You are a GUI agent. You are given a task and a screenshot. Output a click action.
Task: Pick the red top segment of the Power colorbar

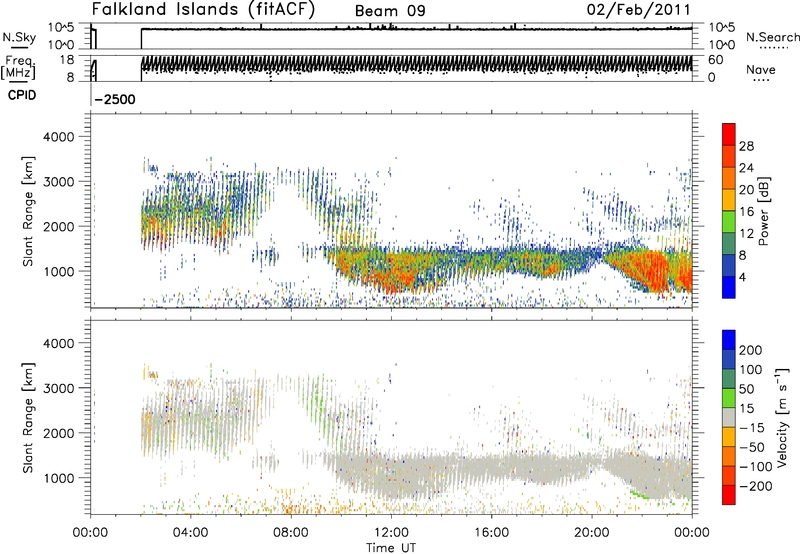coord(729,134)
